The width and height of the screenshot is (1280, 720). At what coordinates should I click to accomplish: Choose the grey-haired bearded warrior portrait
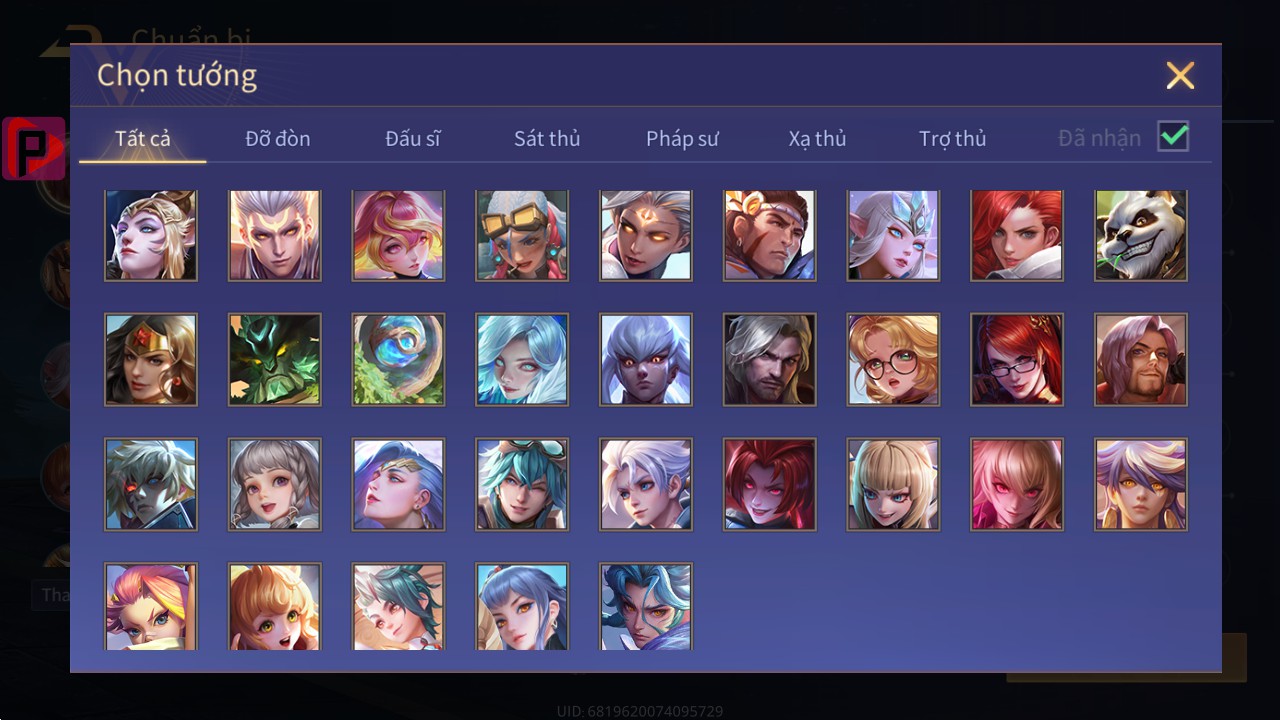770,359
